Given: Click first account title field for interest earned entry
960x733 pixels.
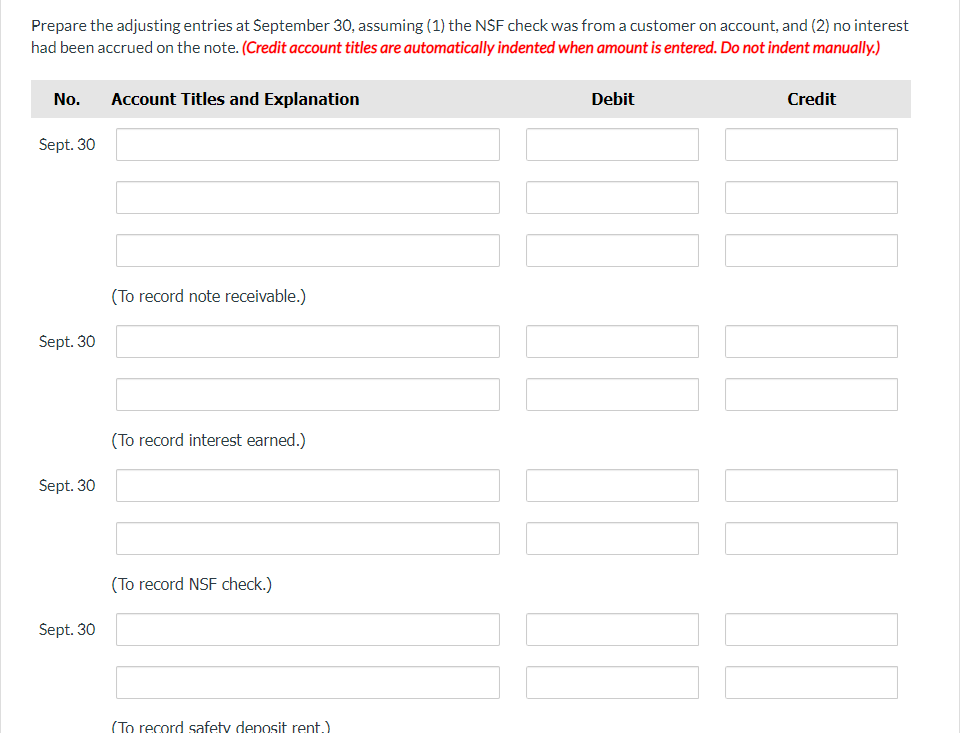Looking at the screenshot, I should point(307,342).
